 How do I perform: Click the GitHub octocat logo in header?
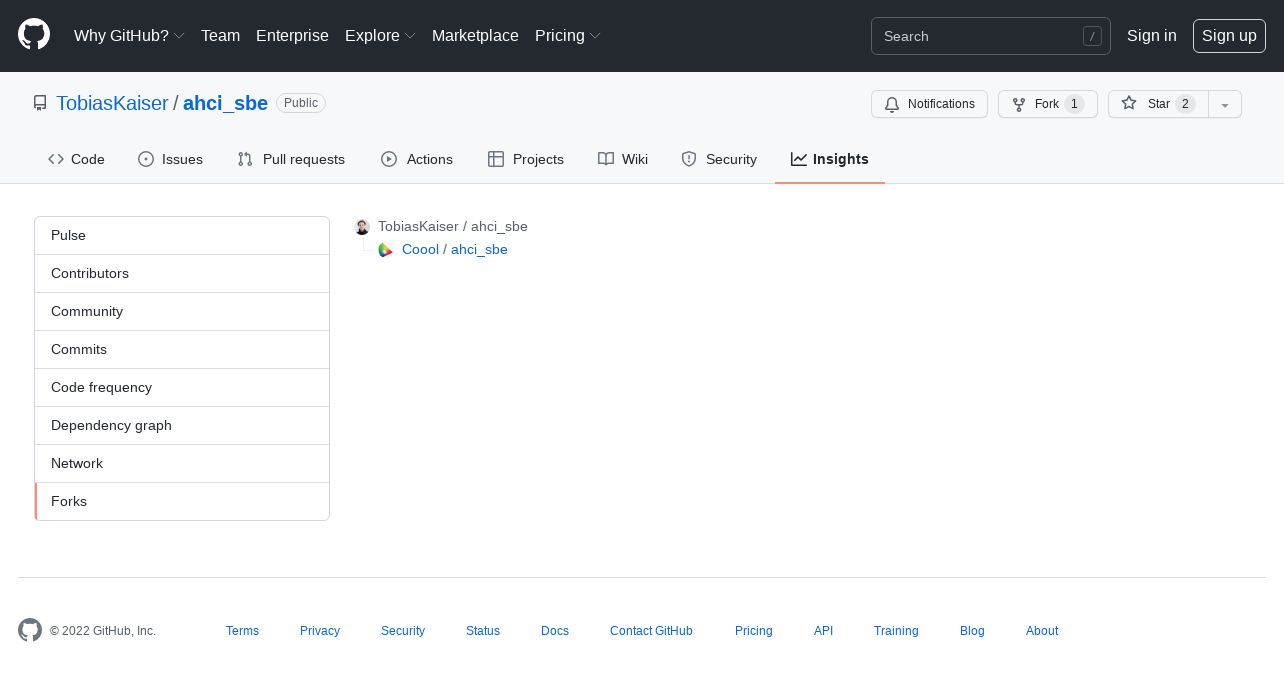point(34,35)
